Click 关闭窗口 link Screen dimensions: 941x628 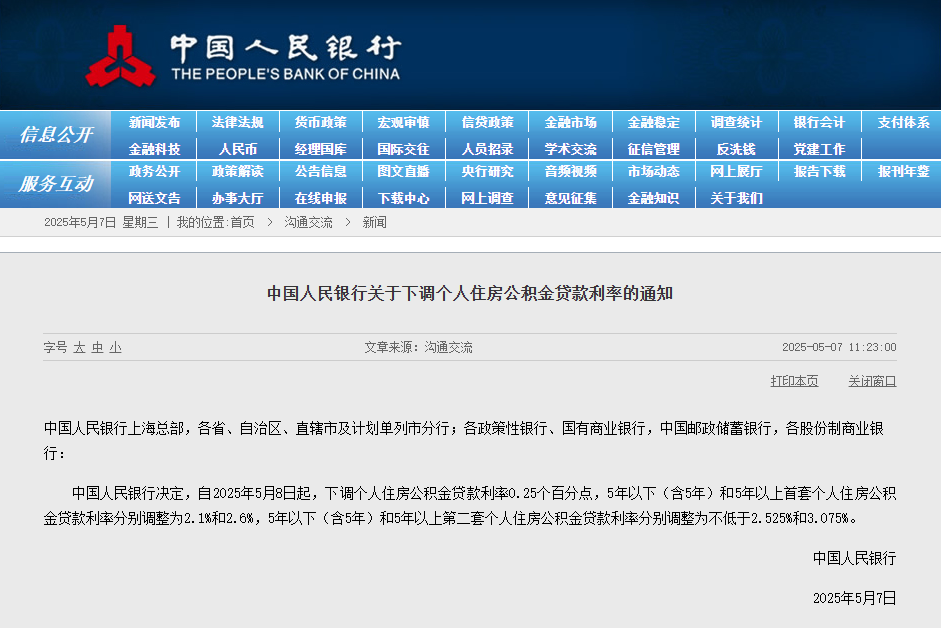coord(872,381)
